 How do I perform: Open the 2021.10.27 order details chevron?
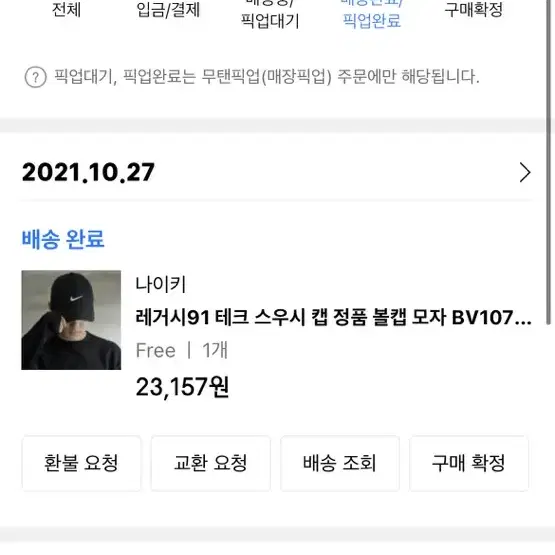tap(525, 172)
